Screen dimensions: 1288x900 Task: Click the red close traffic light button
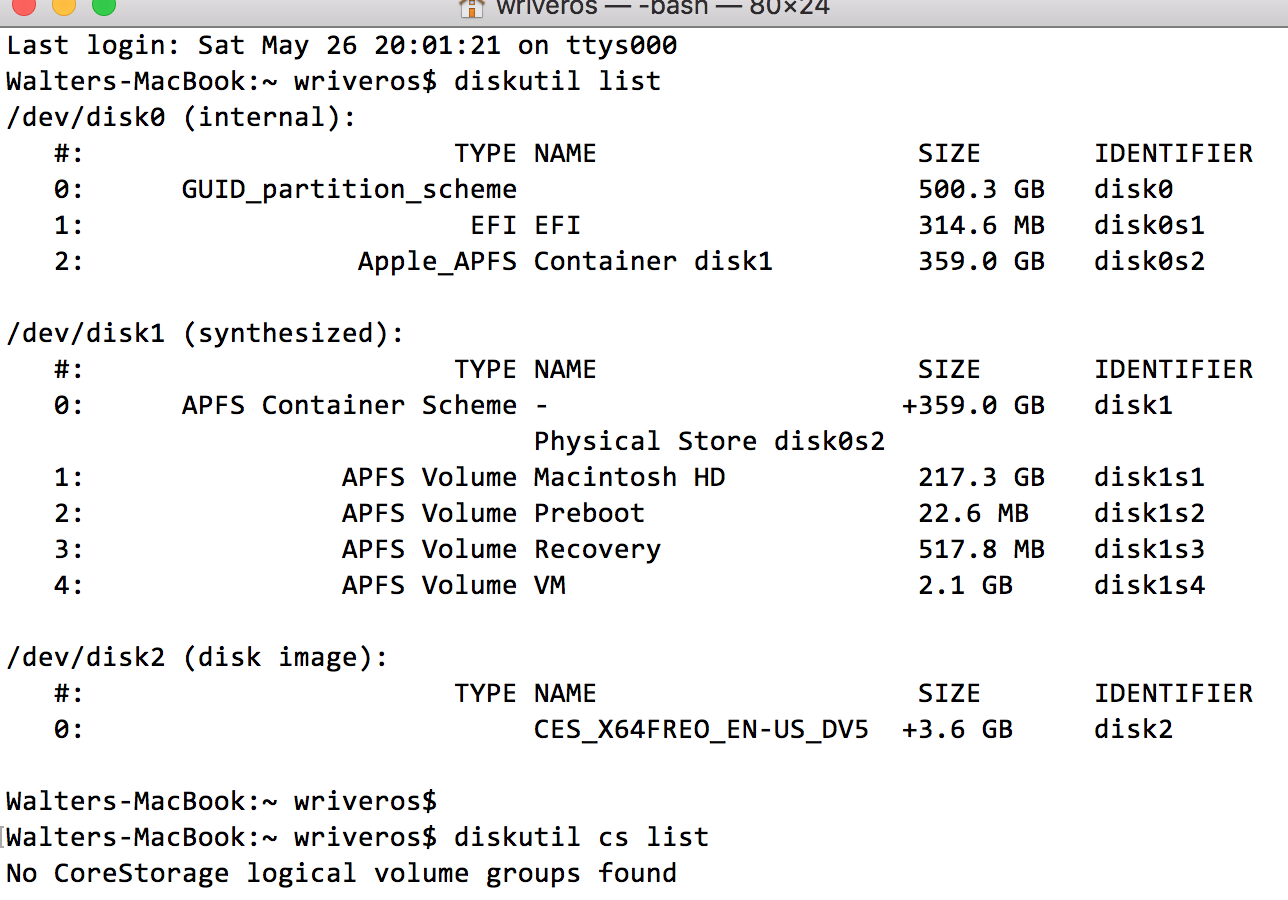tap(22, 8)
